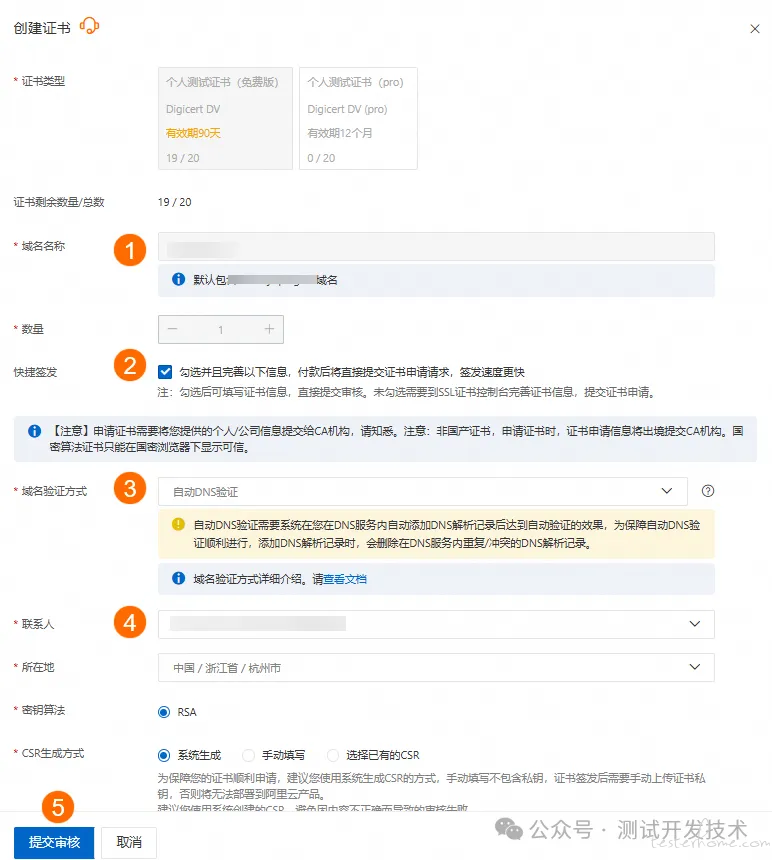The width and height of the screenshot is (772, 860).
Task: Decrease quantity with the minus button
Action: pyautogui.click(x=172, y=329)
